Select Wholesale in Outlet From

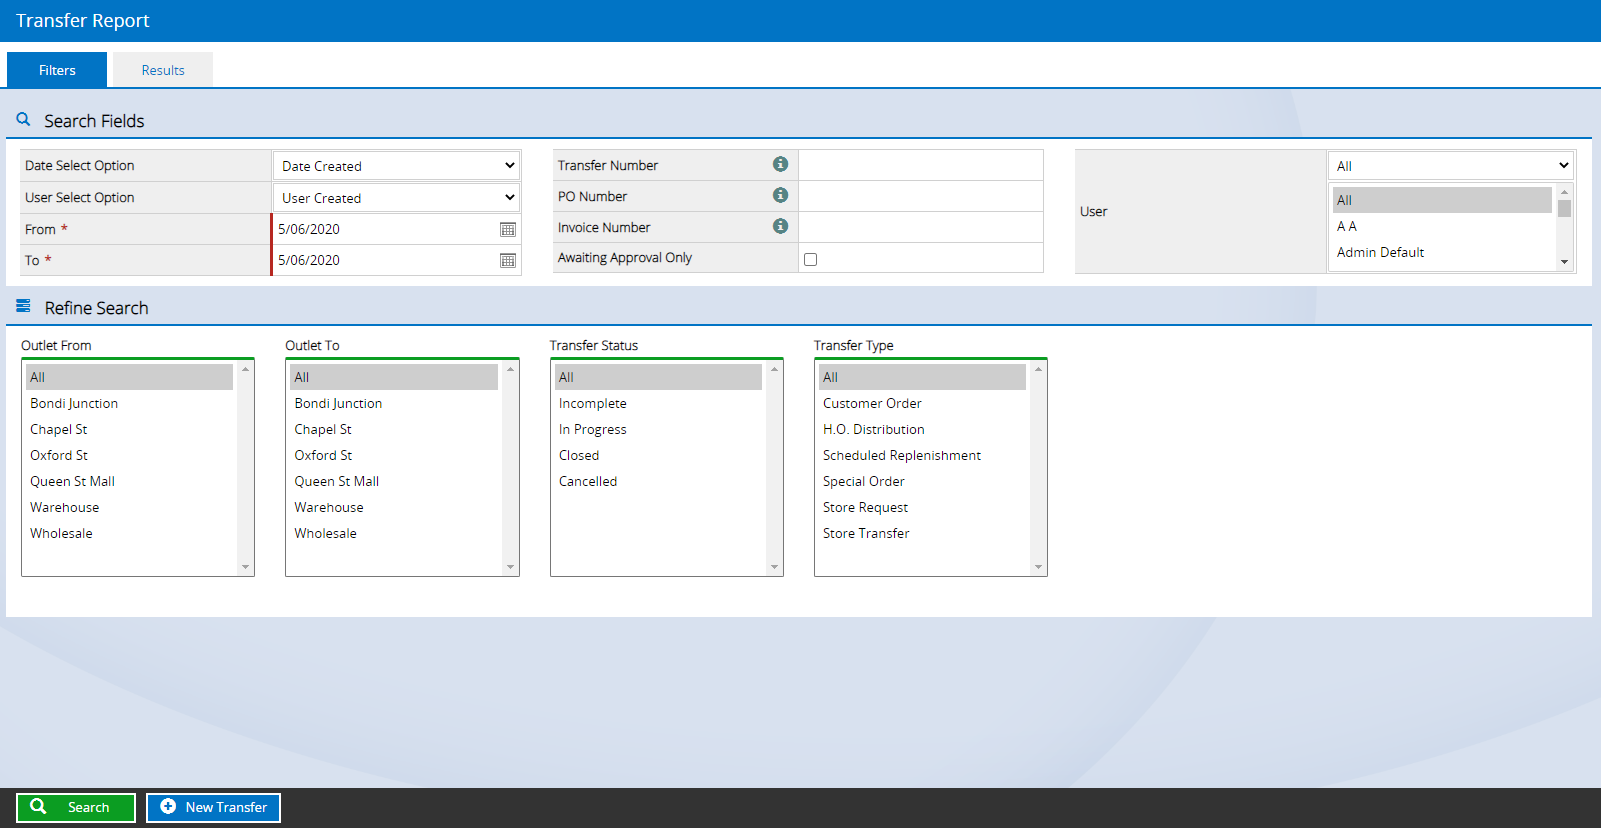click(129, 533)
